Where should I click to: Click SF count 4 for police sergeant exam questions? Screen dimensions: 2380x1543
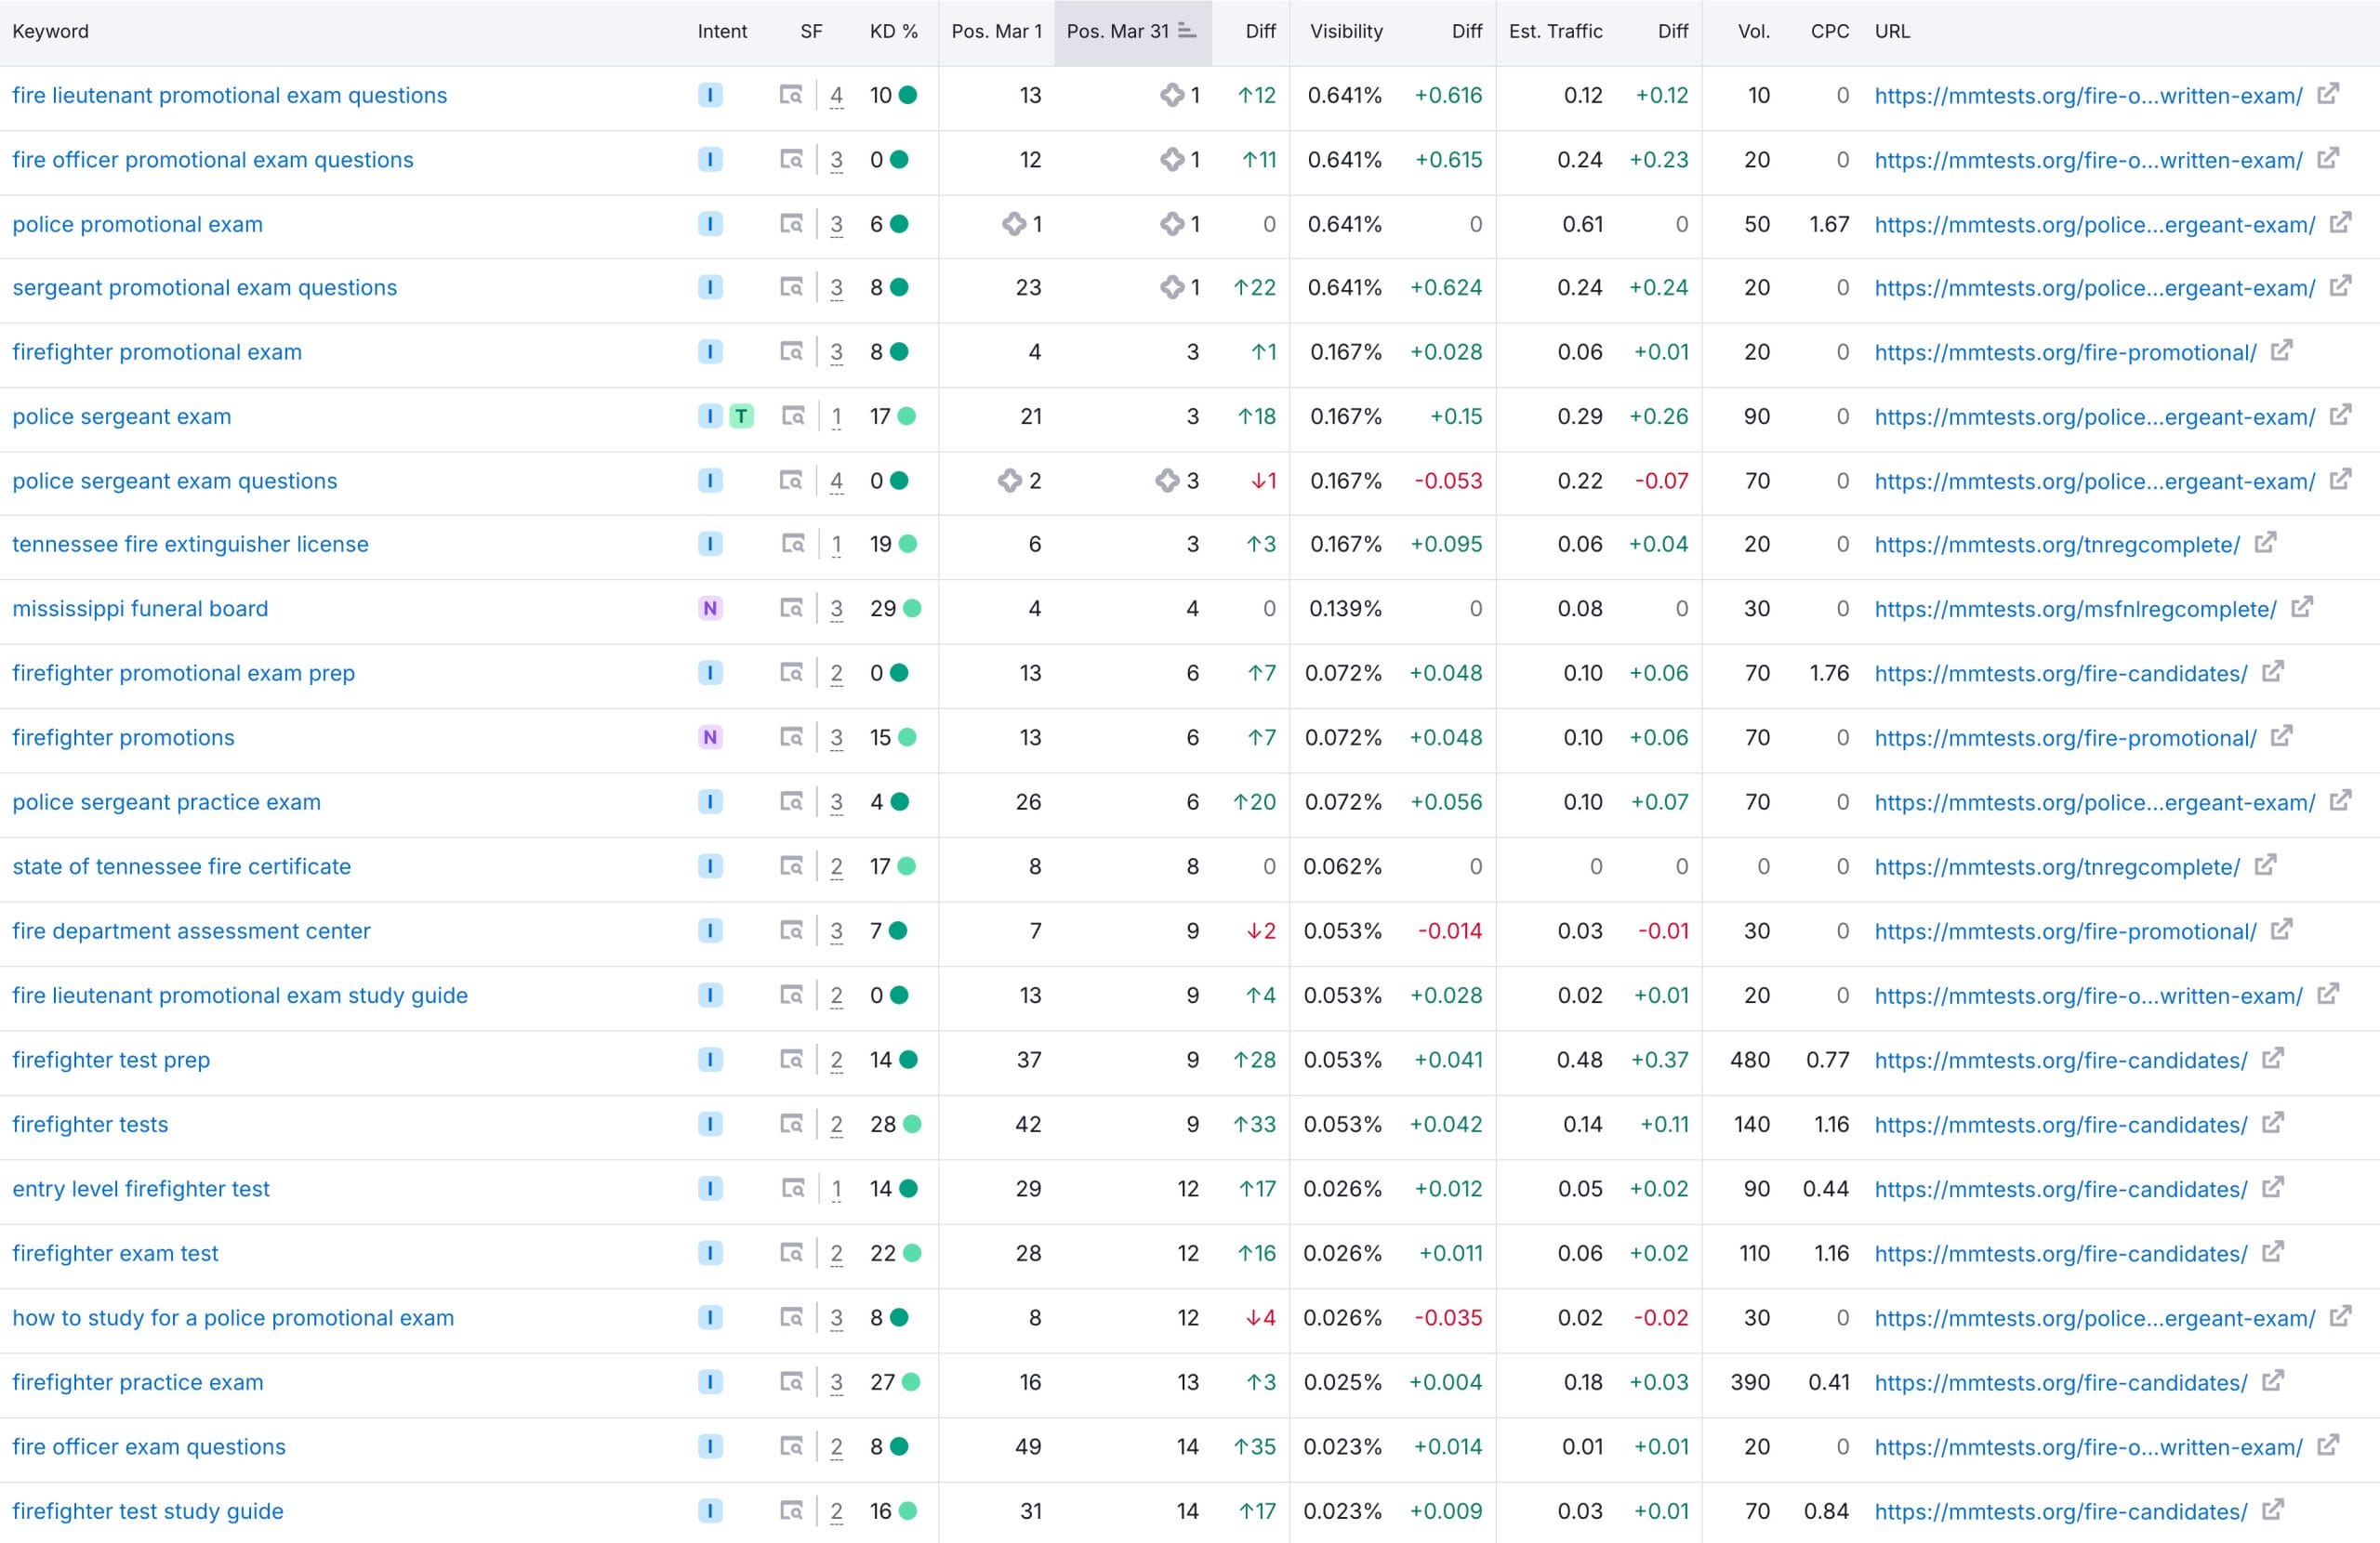pos(836,481)
